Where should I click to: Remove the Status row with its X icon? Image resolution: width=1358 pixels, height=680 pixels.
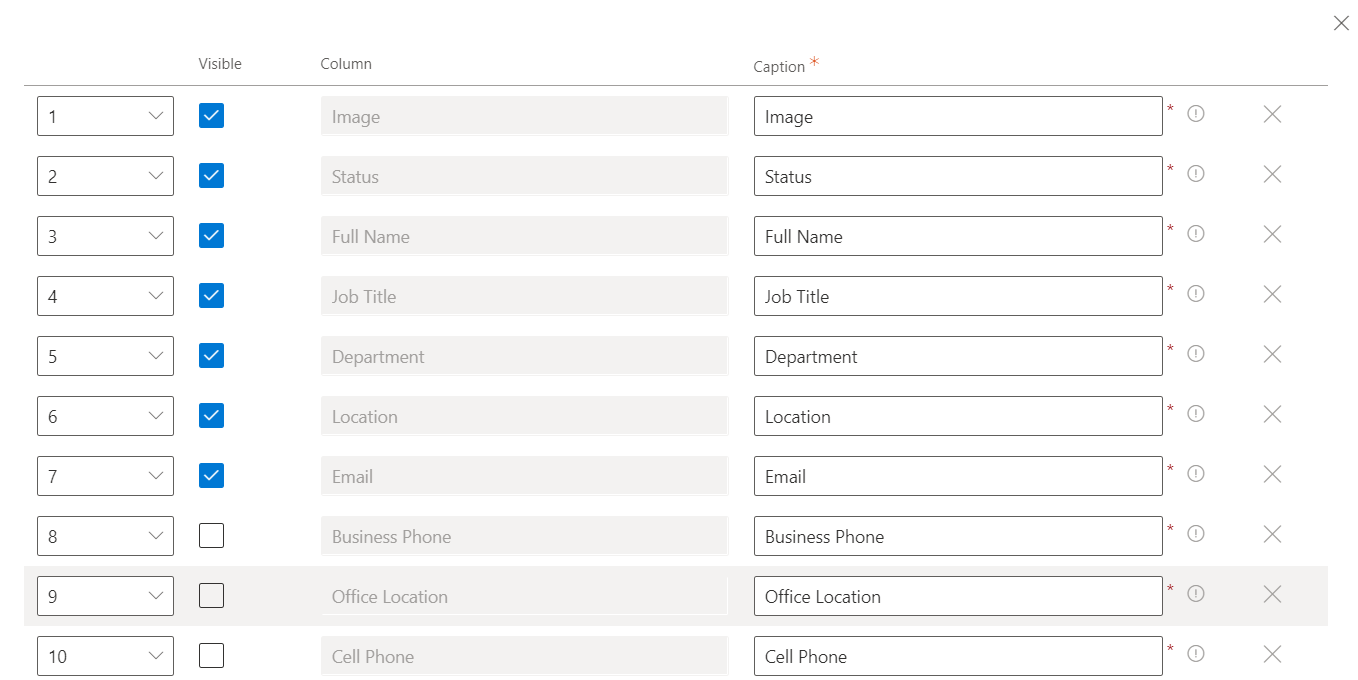coord(1272,174)
